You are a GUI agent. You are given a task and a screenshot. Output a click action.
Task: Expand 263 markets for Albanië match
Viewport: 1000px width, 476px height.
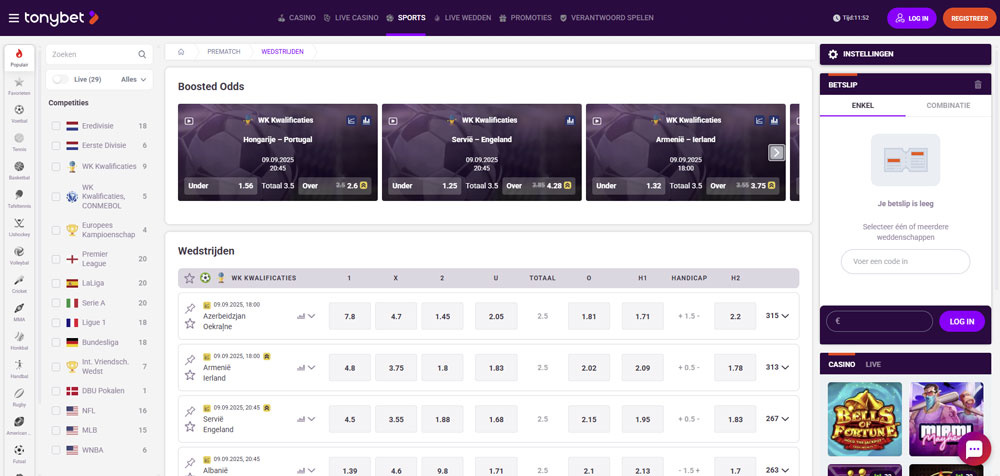tap(777, 470)
